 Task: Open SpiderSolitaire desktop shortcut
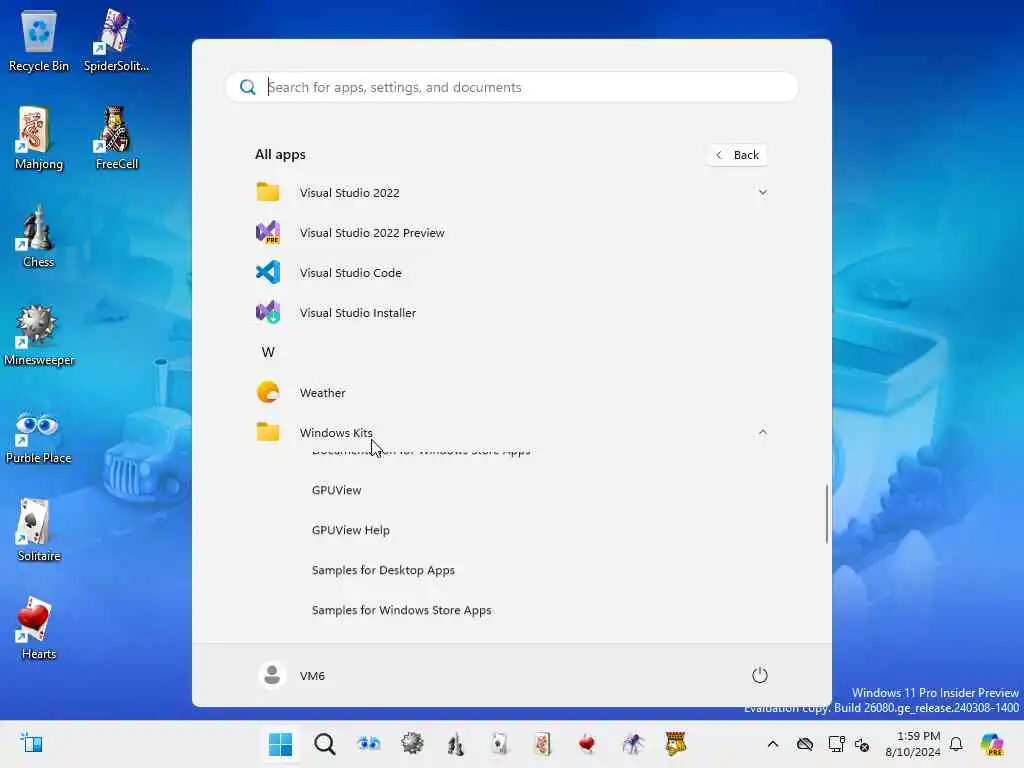(x=116, y=40)
